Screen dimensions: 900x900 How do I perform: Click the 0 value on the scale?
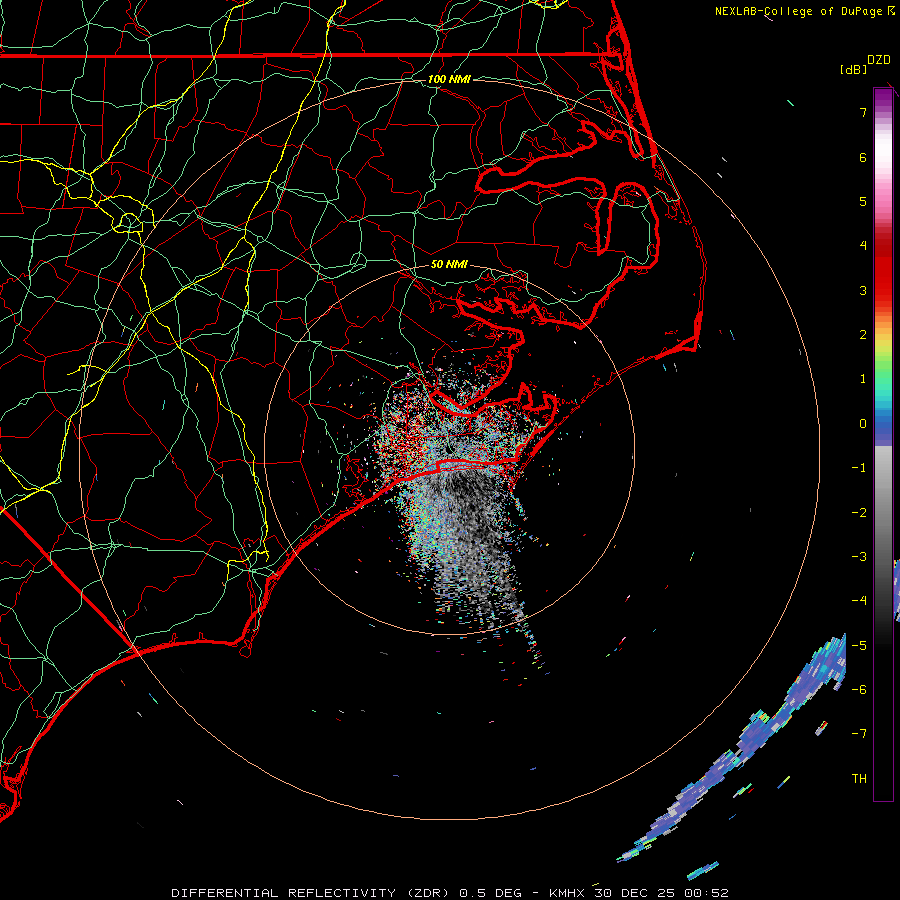[863, 424]
